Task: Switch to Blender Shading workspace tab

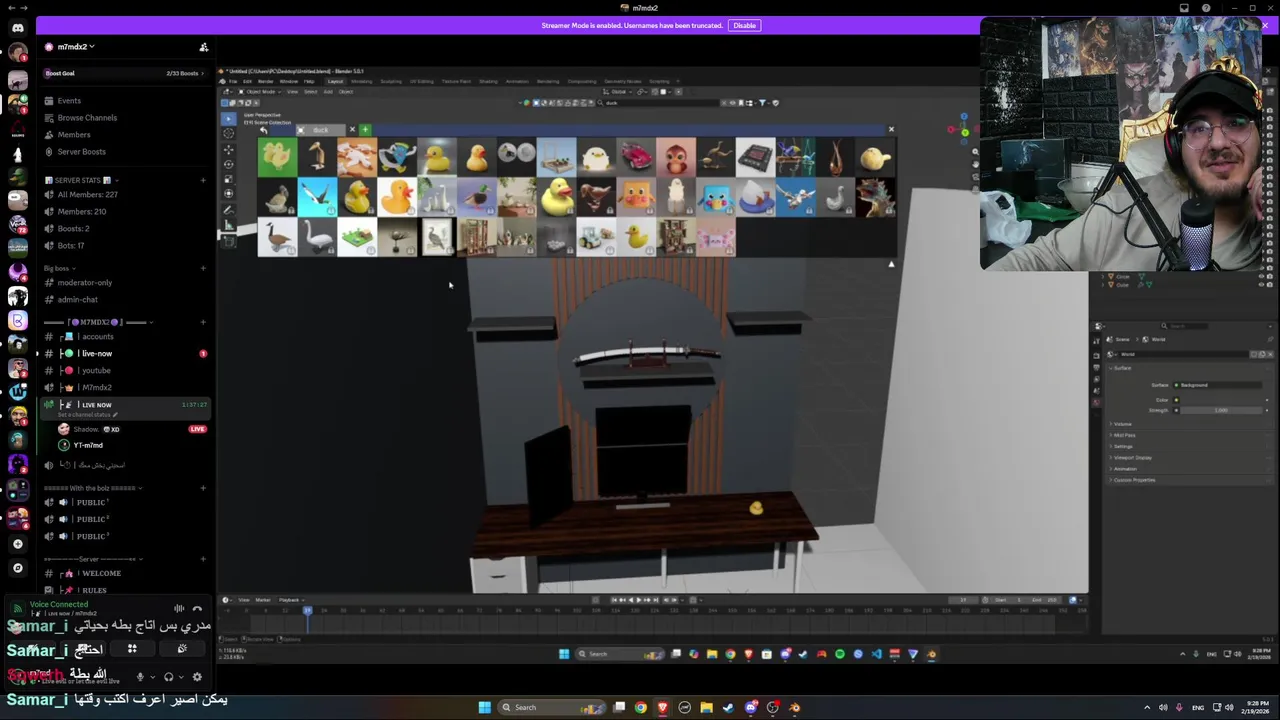Action: 488,81
